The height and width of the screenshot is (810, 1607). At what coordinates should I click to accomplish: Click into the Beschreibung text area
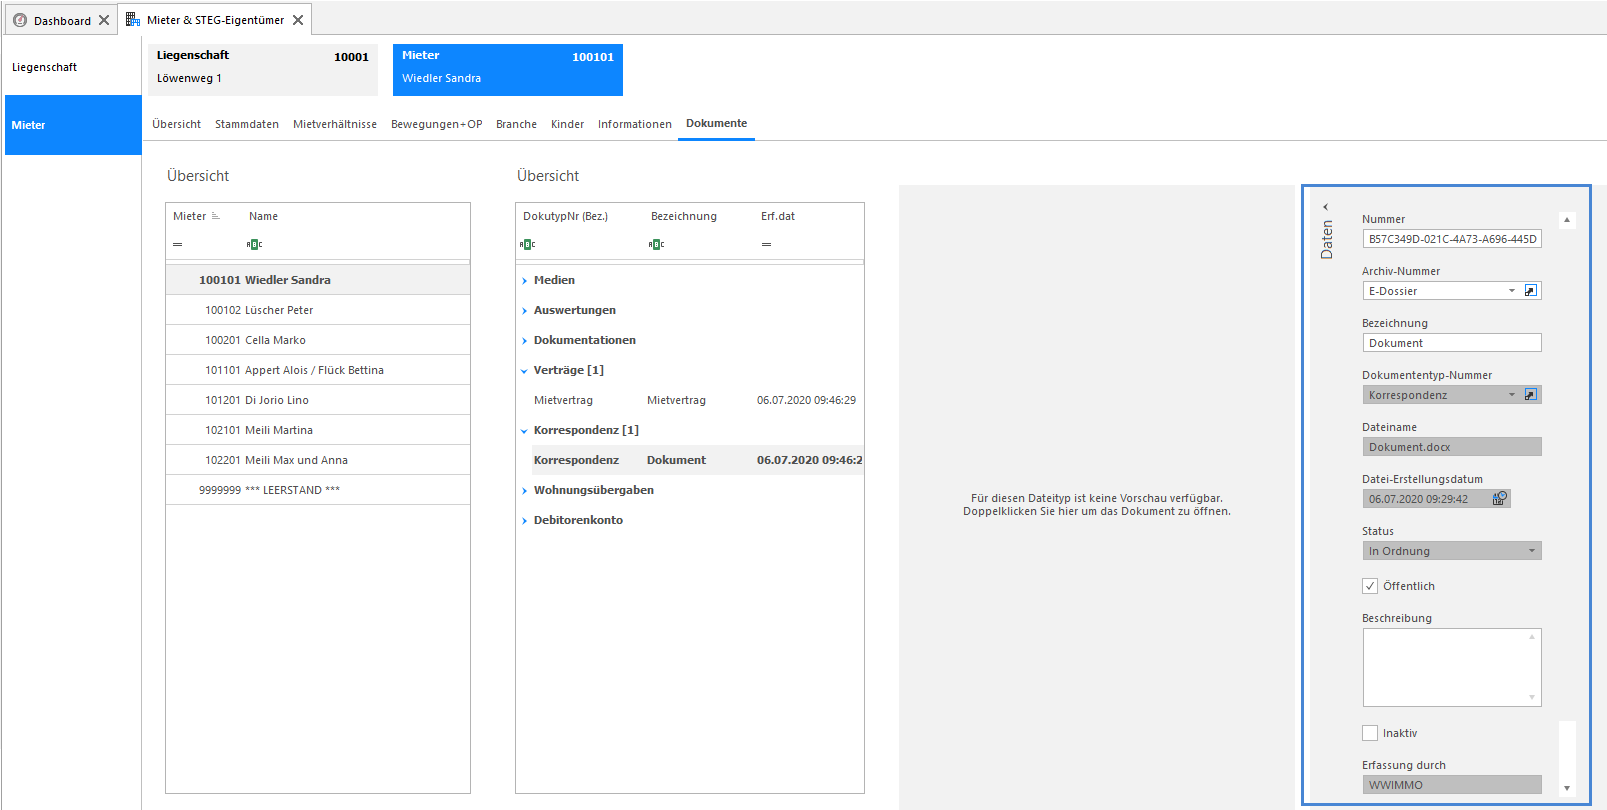click(1452, 667)
